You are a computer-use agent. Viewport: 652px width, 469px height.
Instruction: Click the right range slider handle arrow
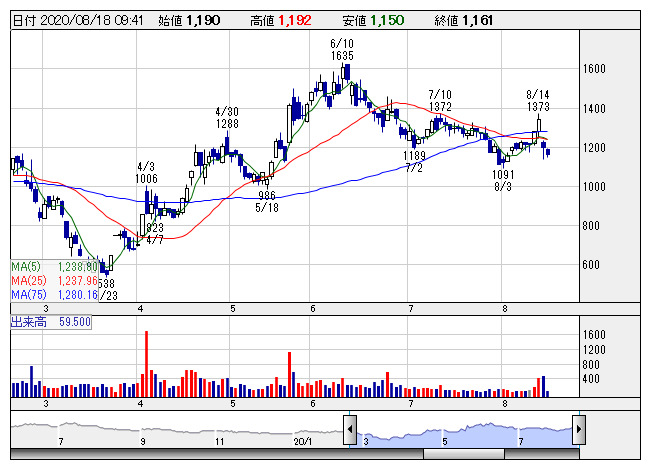(x=579, y=430)
